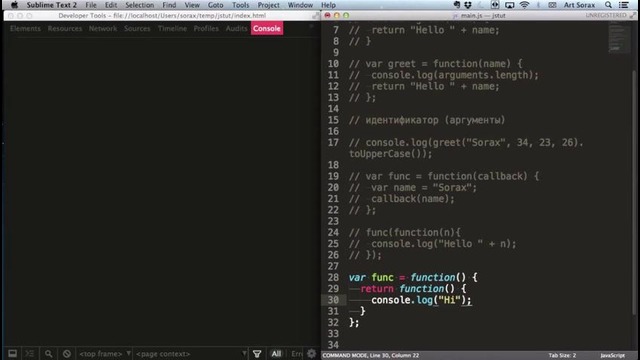Click the "Hi" string on line 30
Image resolution: width=640 pixels, height=360 pixels.
pos(449,300)
